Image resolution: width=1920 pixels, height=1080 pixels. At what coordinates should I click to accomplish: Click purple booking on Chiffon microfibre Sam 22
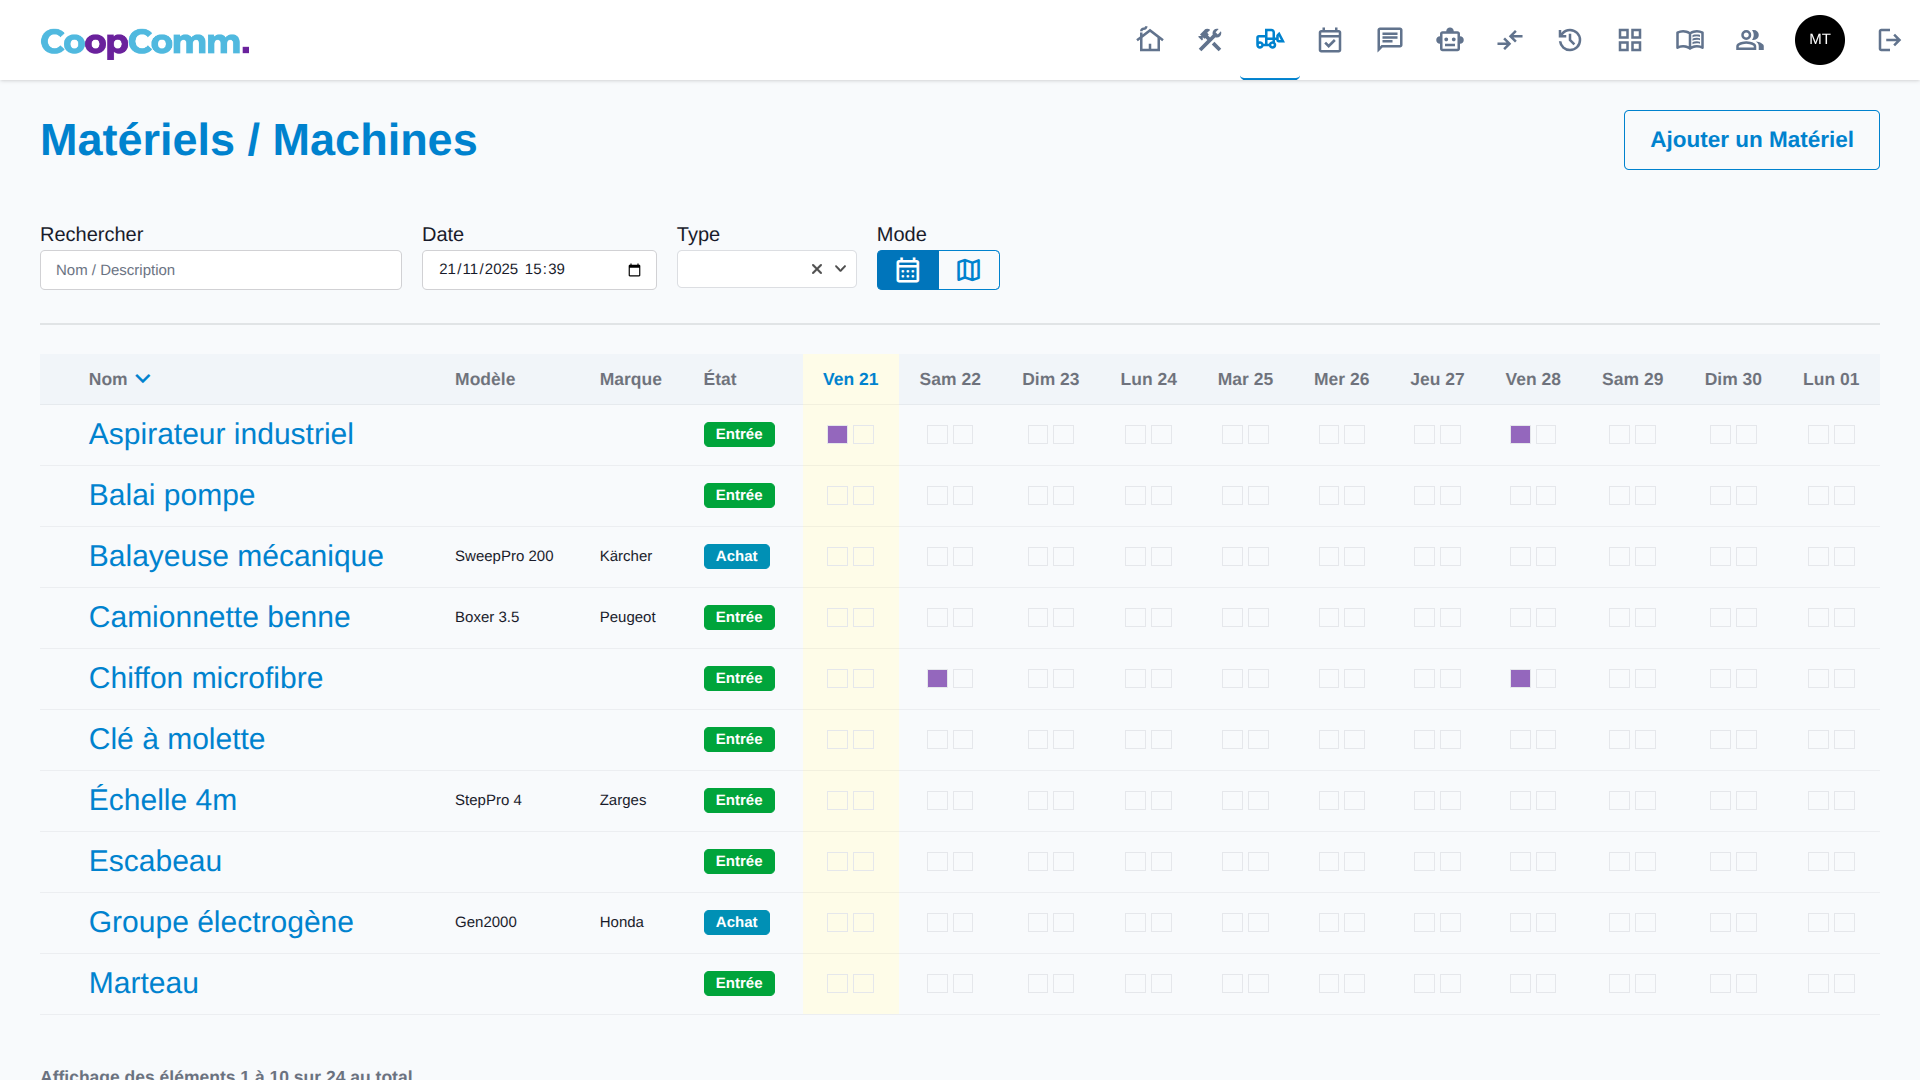pos(937,679)
